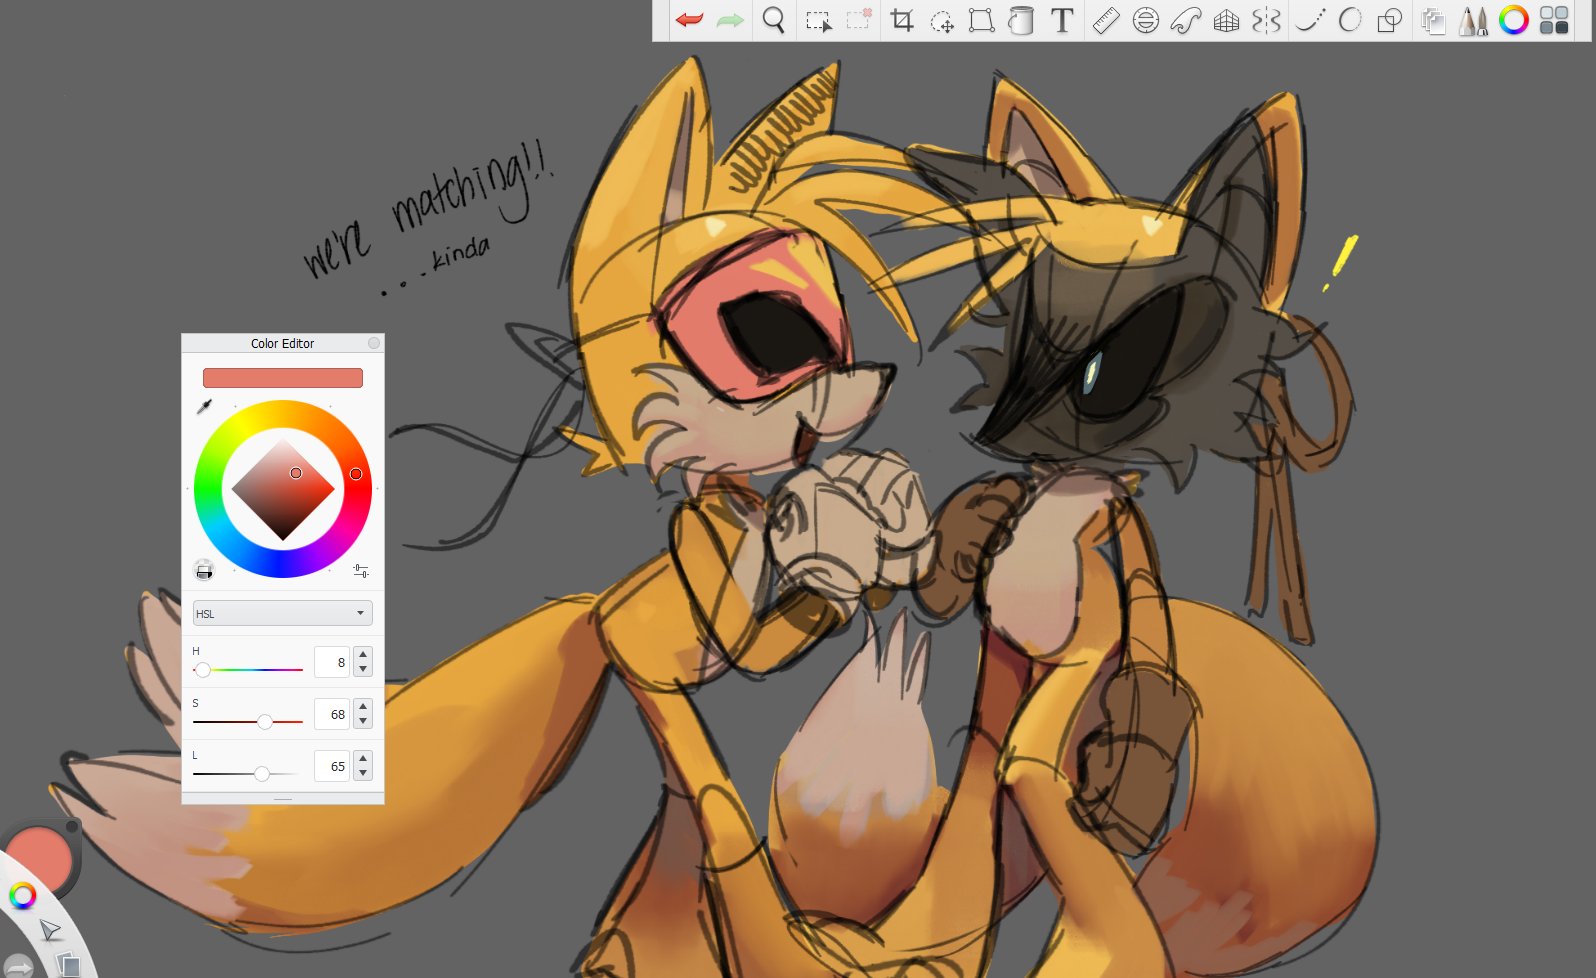Screen dimensions: 1596x978
Task: Click the L value input field
Action: tap(332, 766)
